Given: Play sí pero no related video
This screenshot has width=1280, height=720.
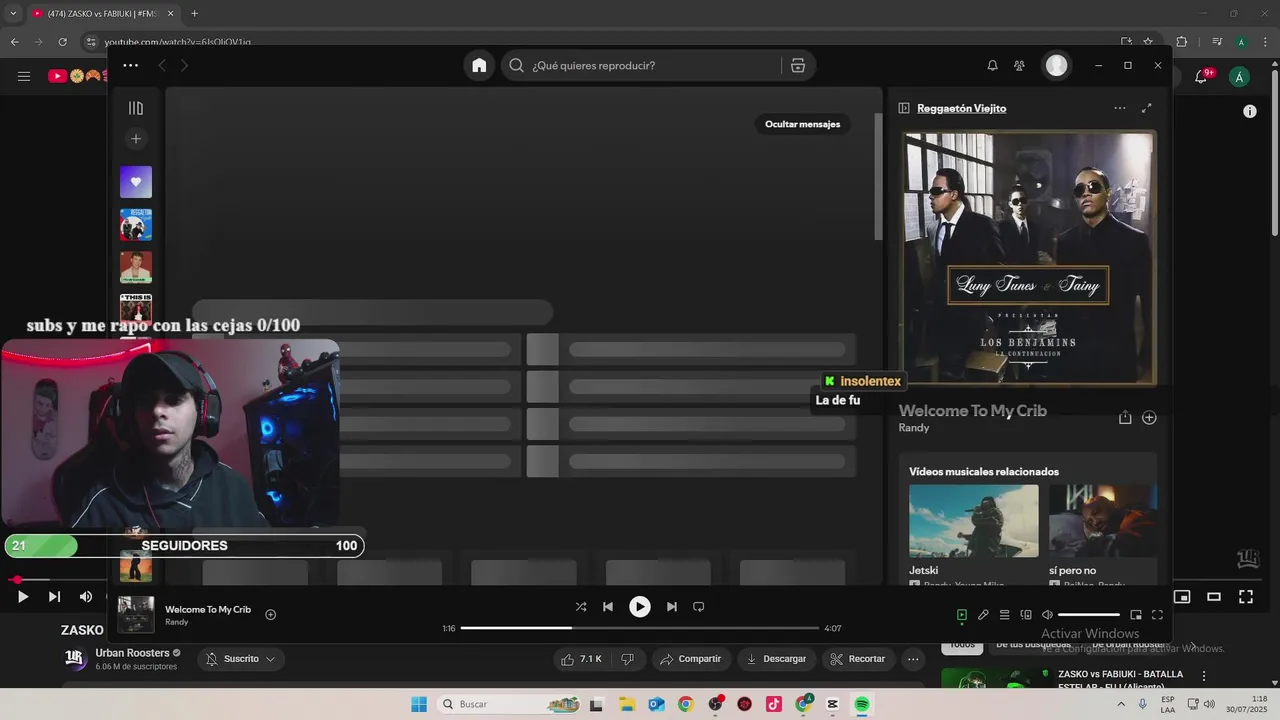Looking at the screenshot, I should coord(1103,521).
